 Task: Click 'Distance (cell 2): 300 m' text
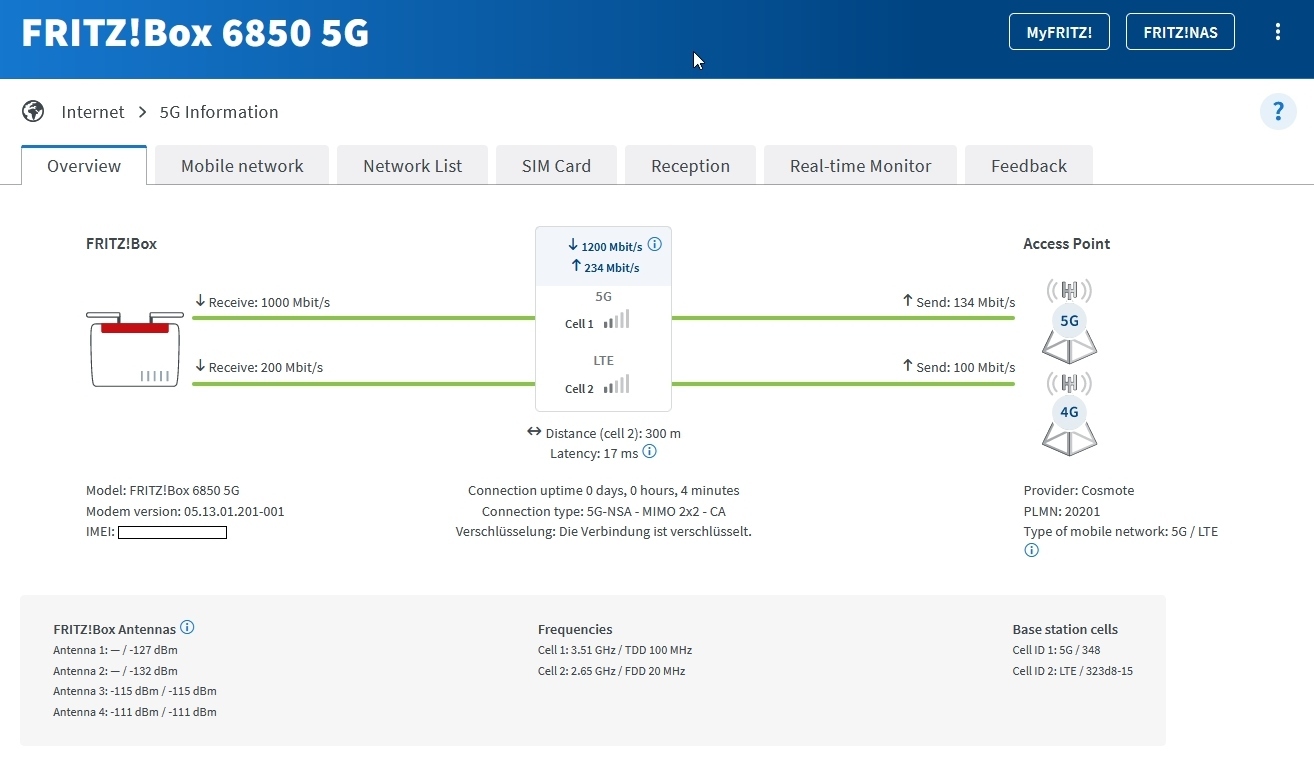click(613, 433)
